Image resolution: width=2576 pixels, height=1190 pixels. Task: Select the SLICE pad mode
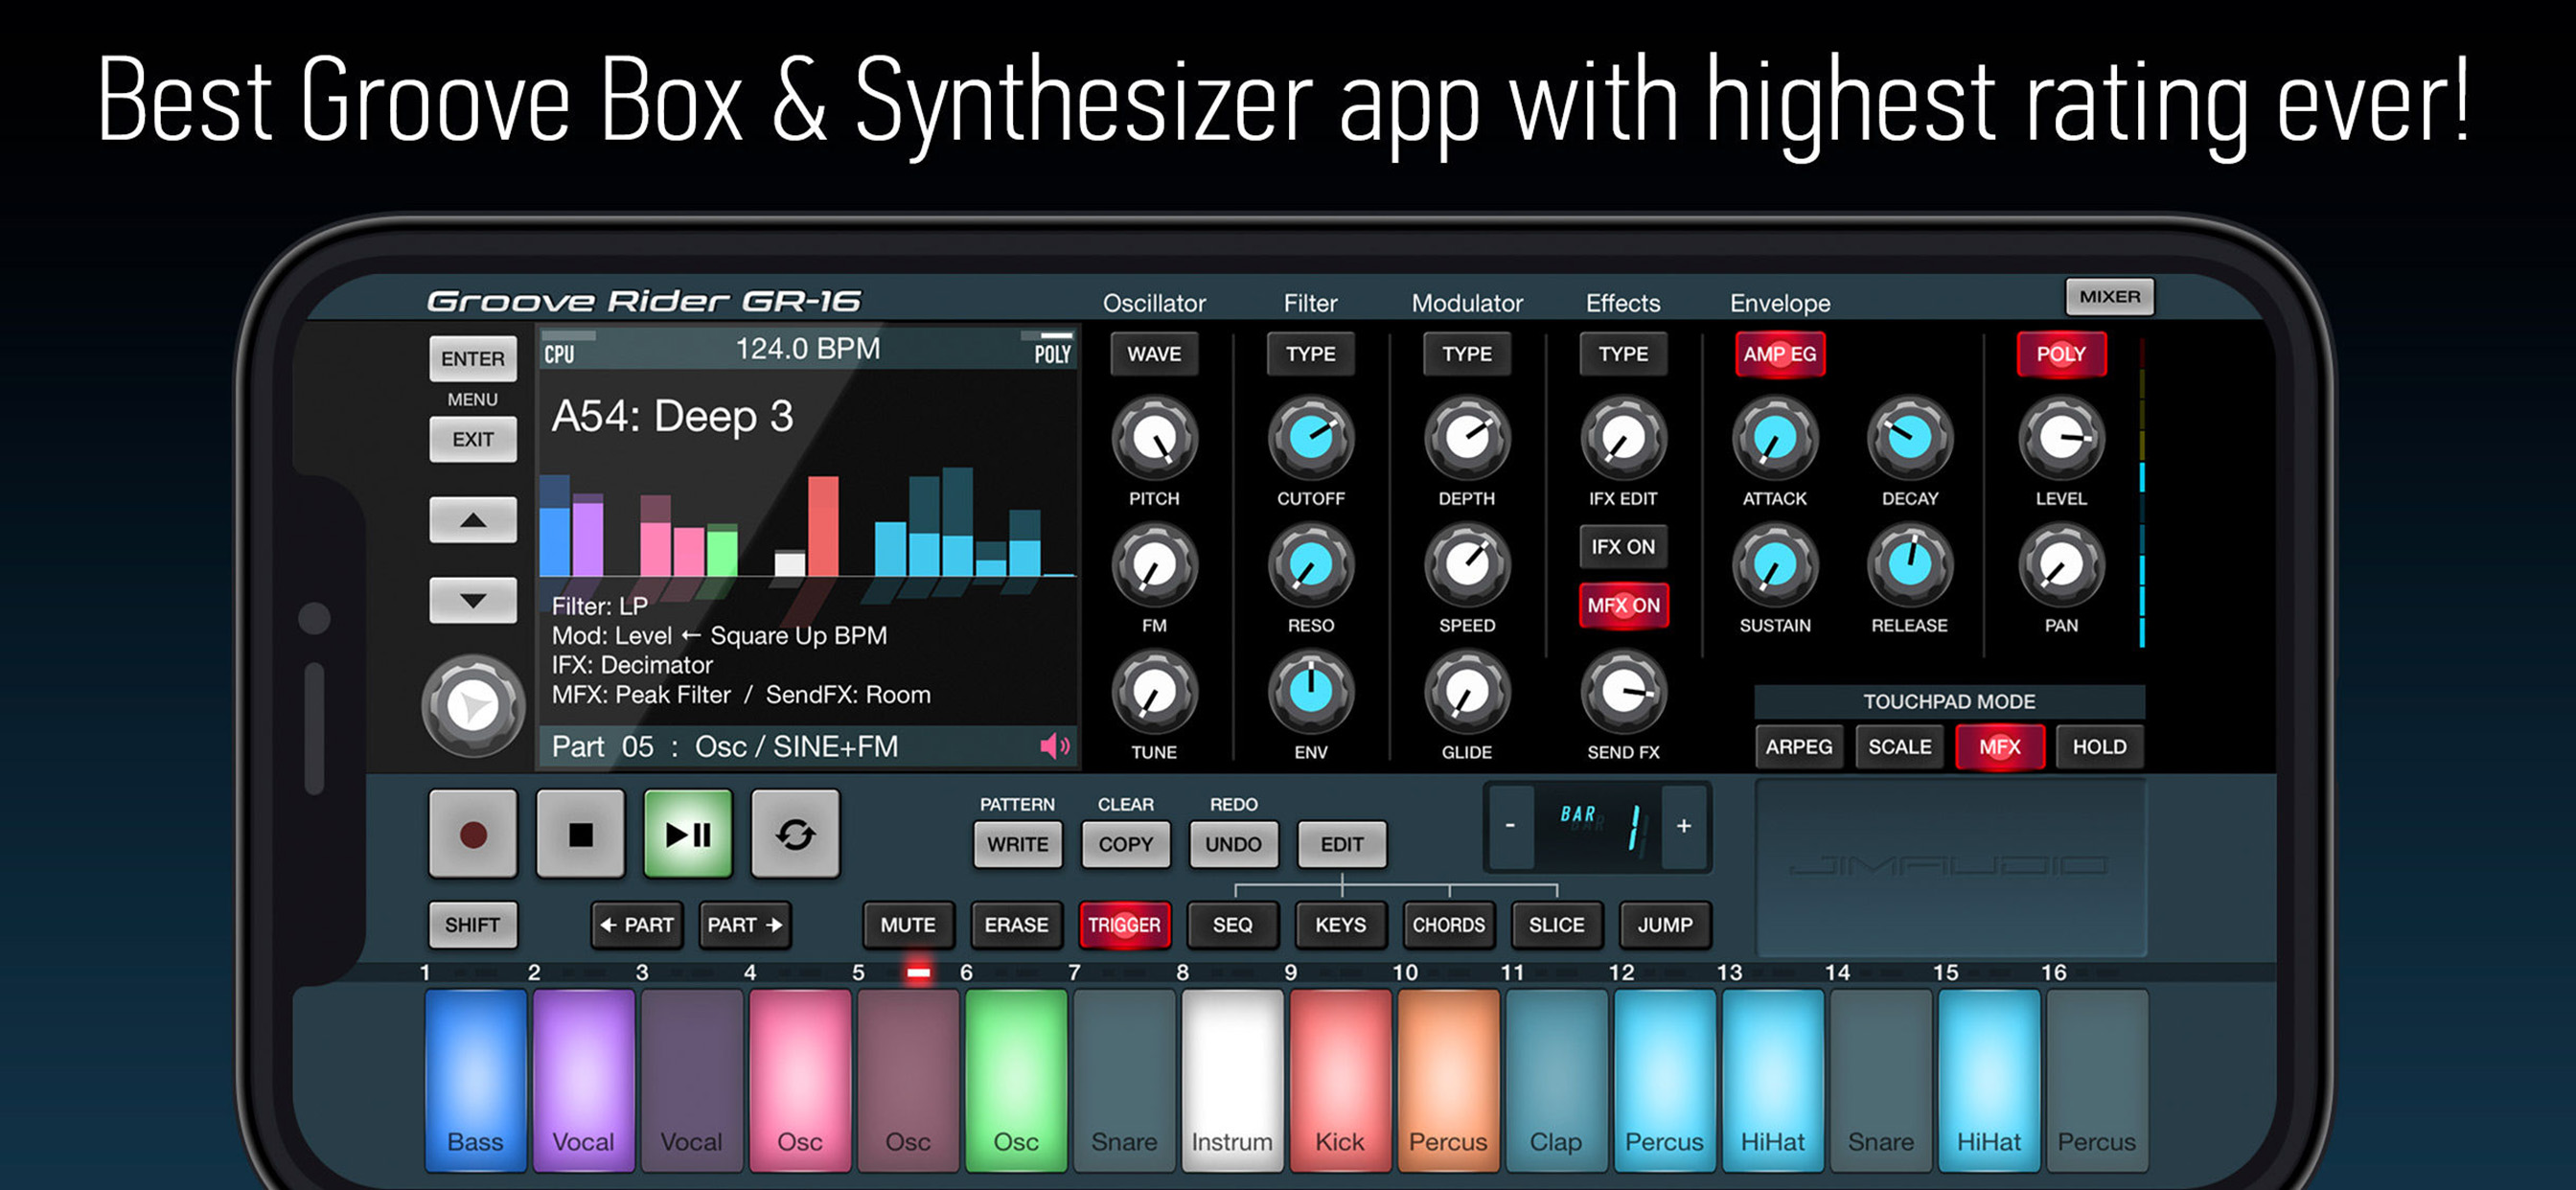point(1557,925)
